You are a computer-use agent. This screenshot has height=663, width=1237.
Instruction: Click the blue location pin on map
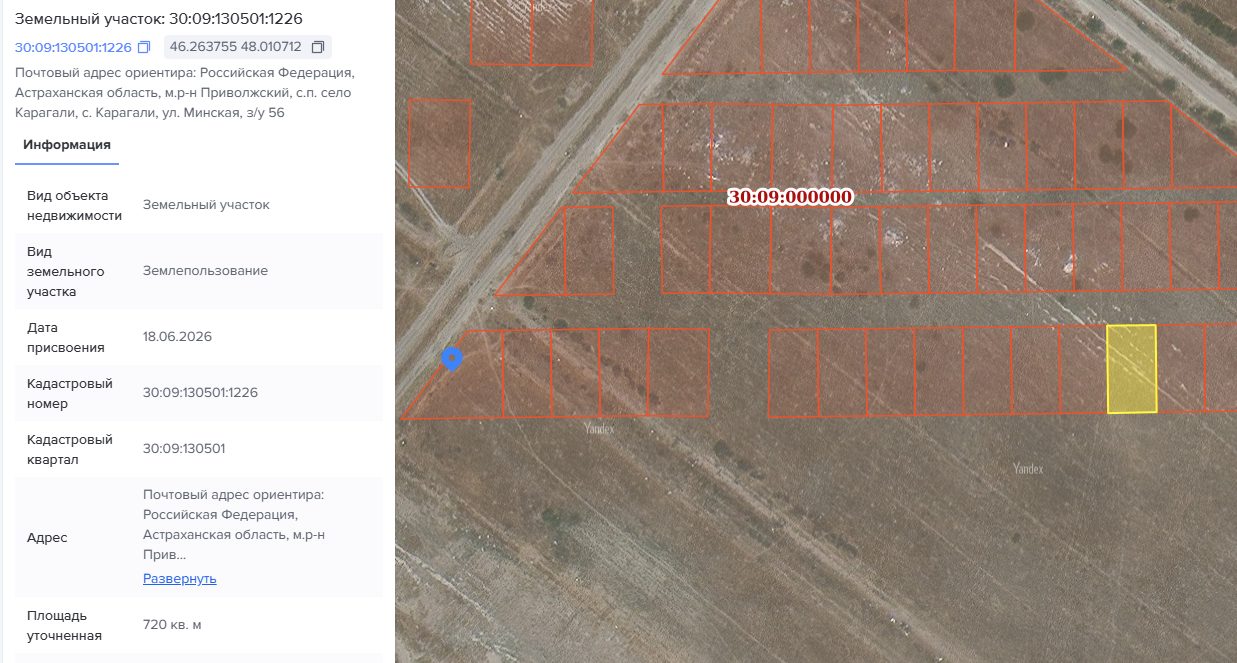pos(452,358)
